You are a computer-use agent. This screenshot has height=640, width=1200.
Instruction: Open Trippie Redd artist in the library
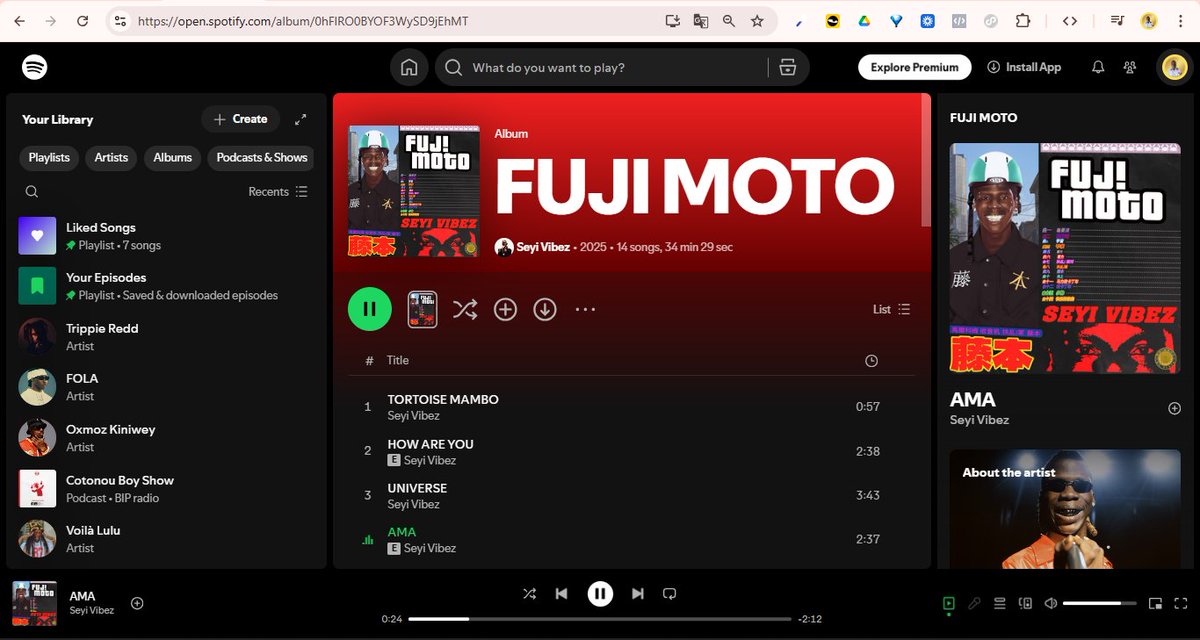[168, 337]
